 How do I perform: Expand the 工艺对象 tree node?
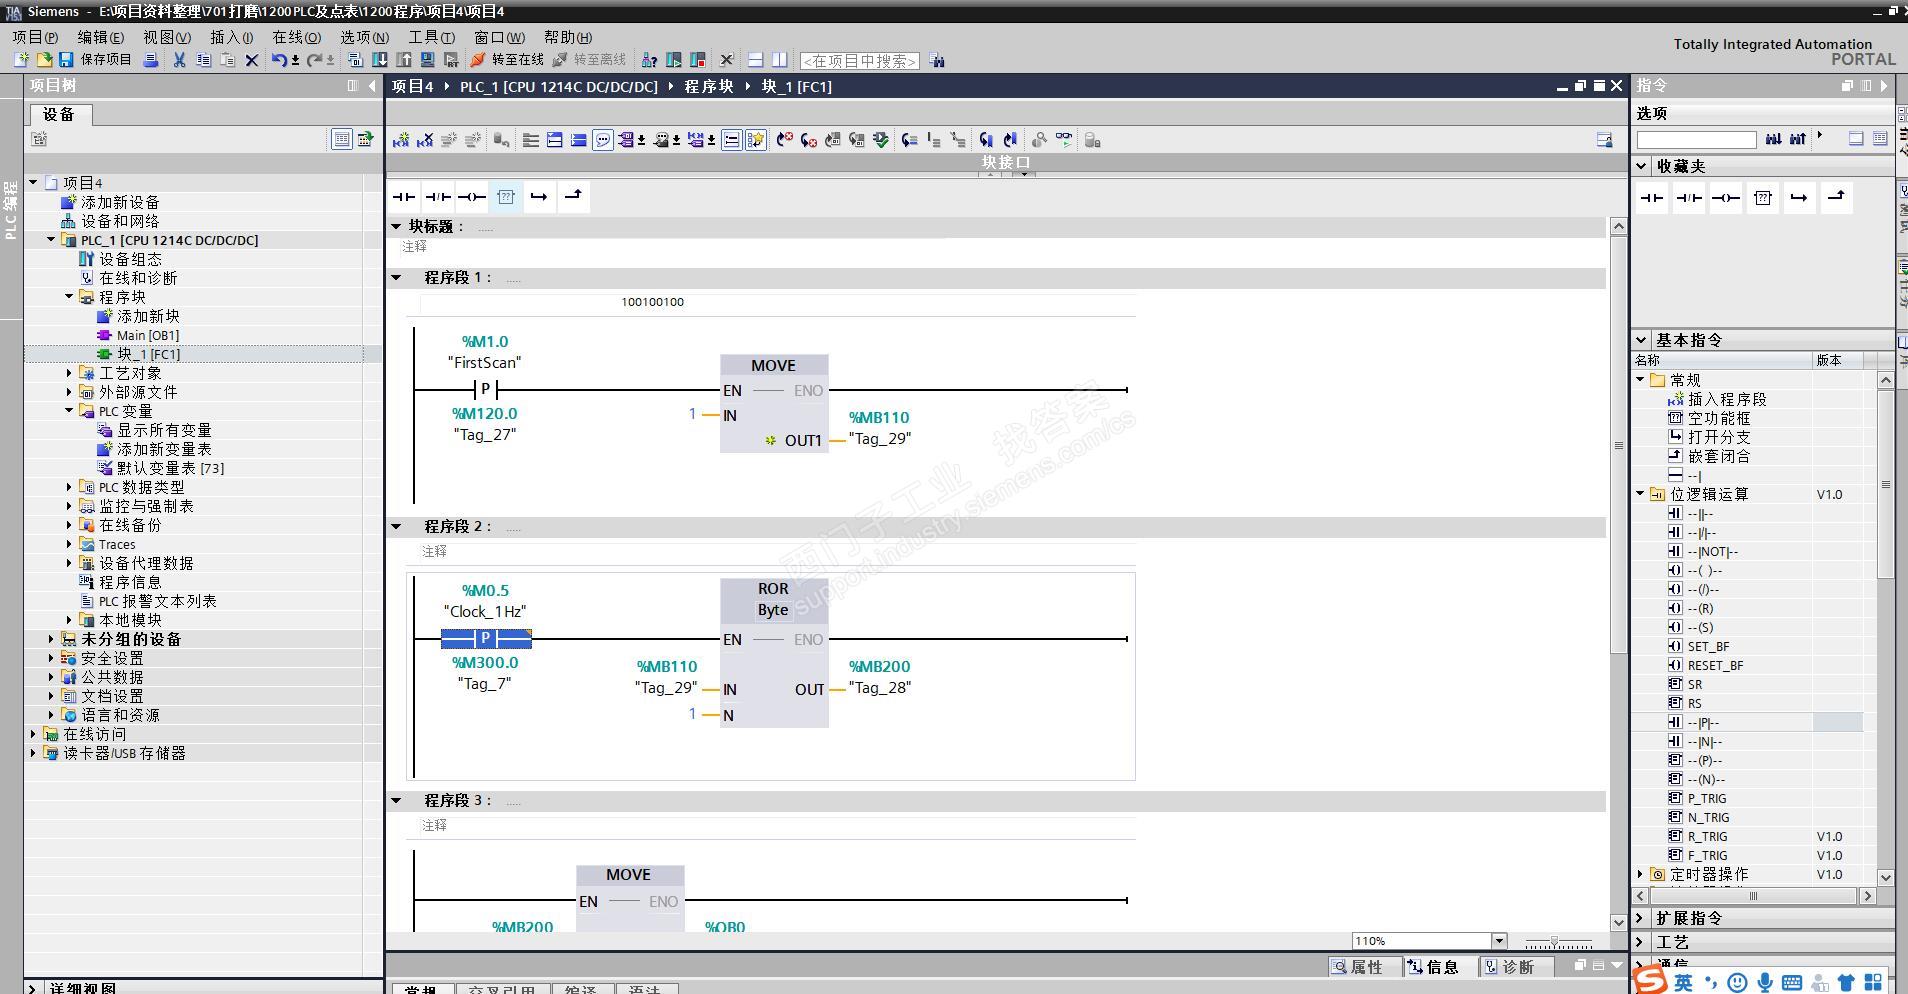coord(70,373)
